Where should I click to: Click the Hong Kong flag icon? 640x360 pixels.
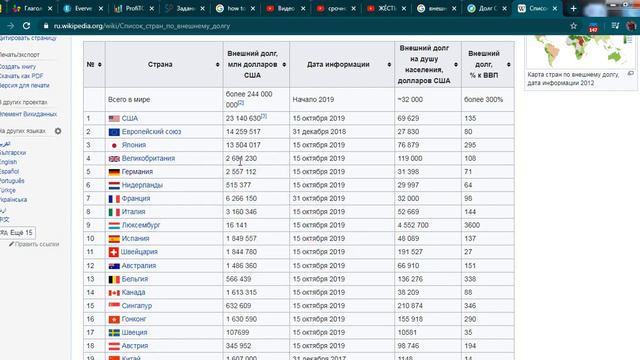point(114,319)
